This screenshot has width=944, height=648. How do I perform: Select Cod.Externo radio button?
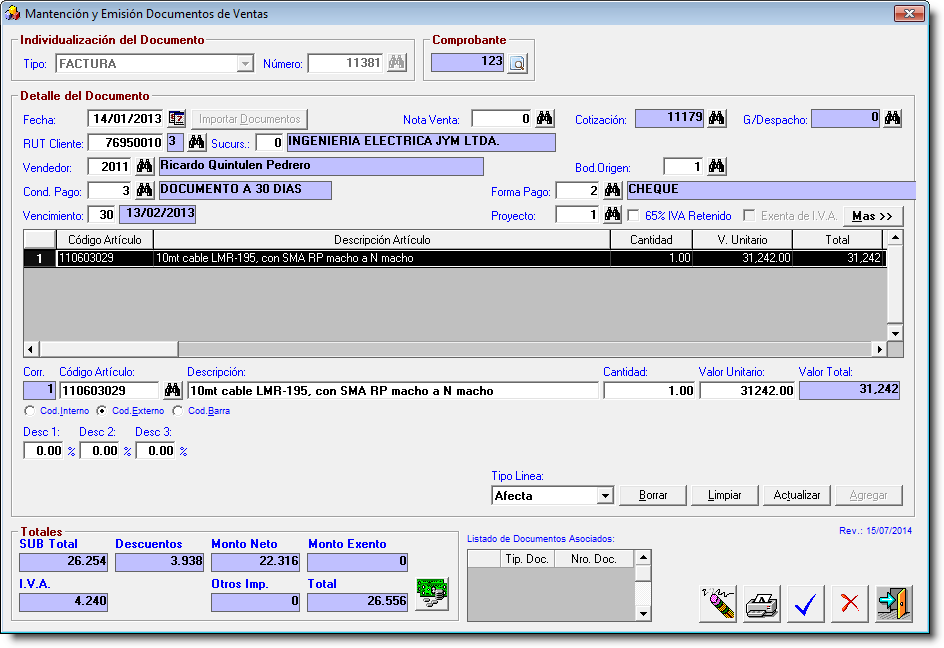pos(102,411)
